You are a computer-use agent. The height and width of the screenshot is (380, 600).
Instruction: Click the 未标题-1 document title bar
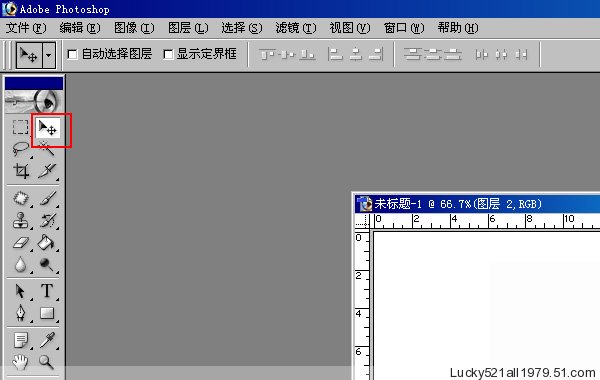(x=477, y=204)
